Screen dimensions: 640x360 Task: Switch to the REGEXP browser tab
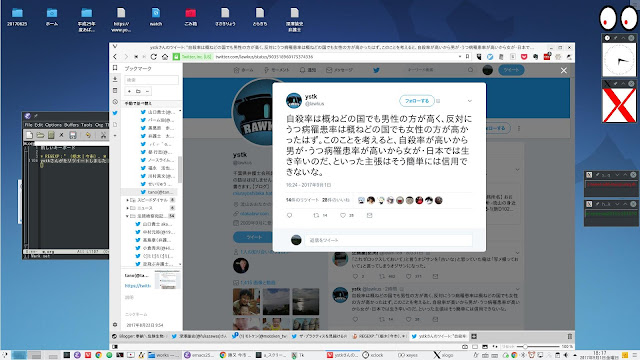pyautogui.click(x=380, y=336)
